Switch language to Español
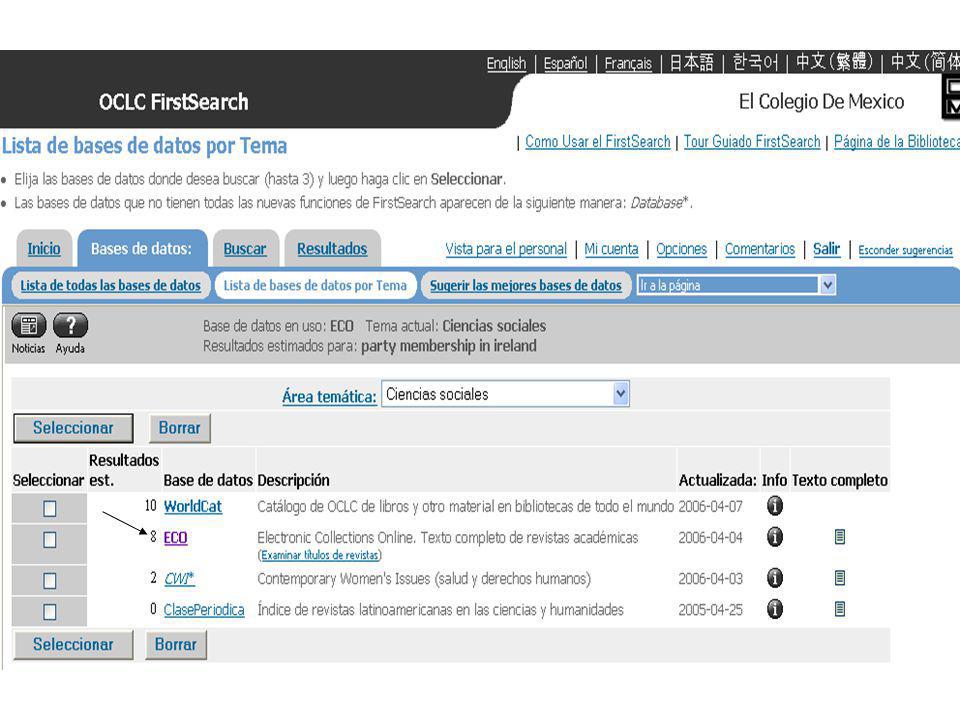The height and width of the screenshot is (720, 960). [x=565, y=63]
